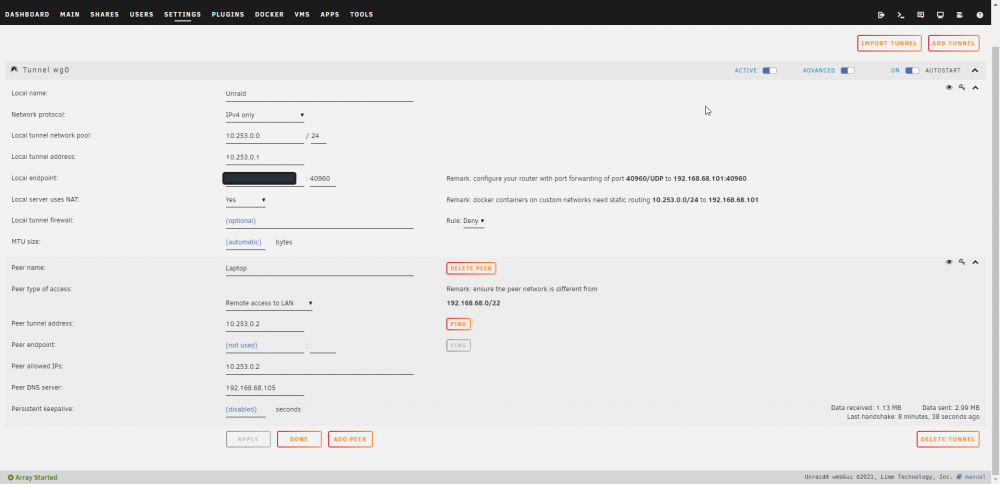Click the info monitor icon
The width and height of the screenshot is (1000, 484).
940,15
